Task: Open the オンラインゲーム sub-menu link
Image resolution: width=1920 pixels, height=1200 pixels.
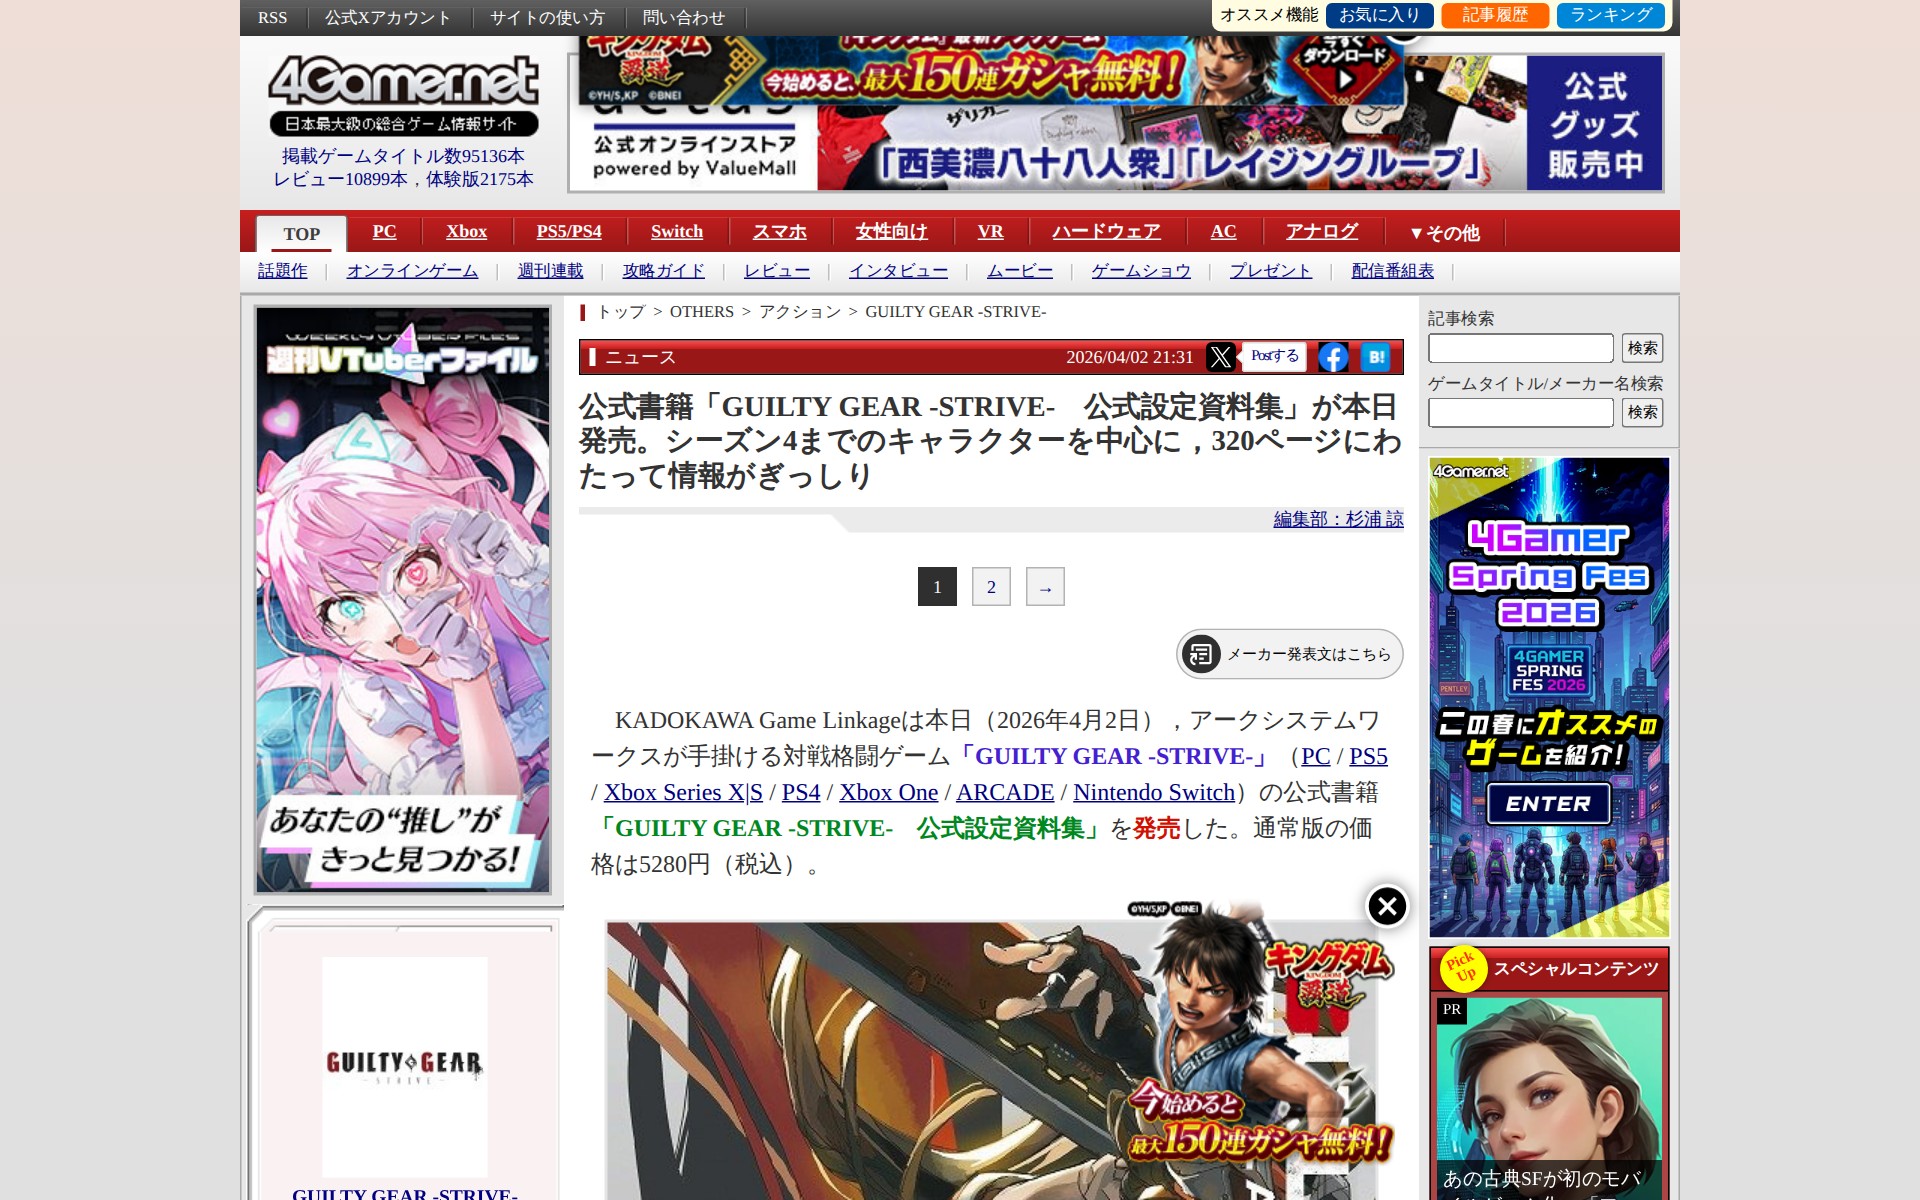Action: point(412,271)
